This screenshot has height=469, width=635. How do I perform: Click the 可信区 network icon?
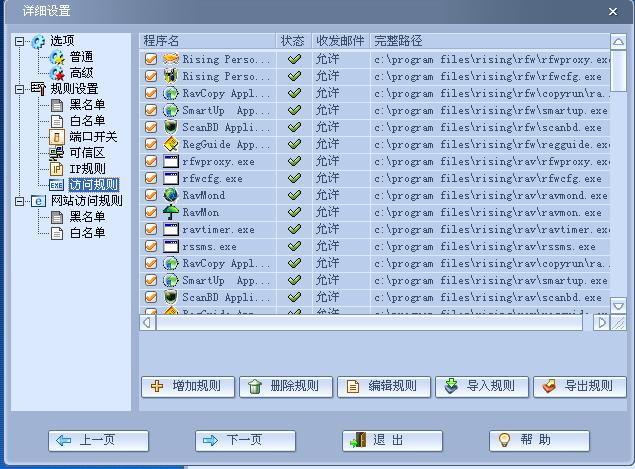pyautogui.click(x=57, y=153)
